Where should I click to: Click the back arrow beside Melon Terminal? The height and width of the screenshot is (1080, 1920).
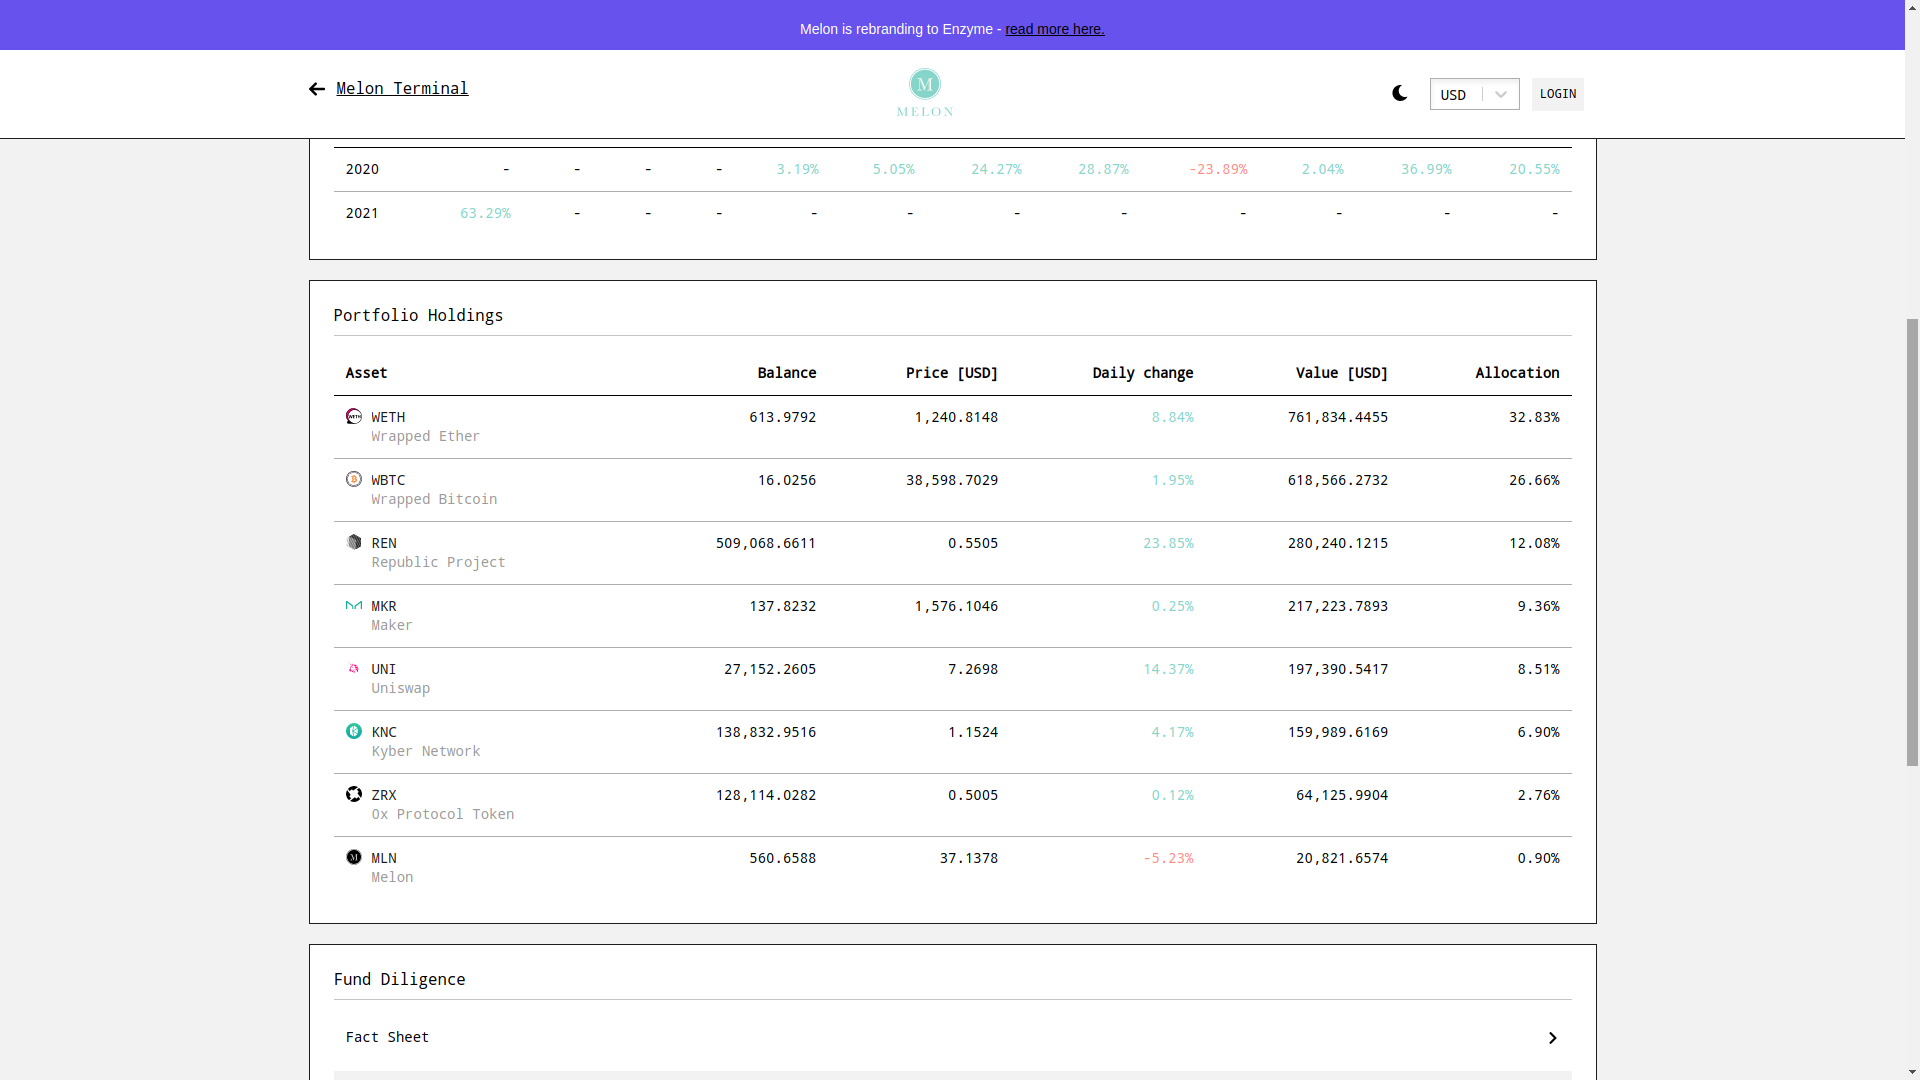pyautogui.click(x=317, y=89)
